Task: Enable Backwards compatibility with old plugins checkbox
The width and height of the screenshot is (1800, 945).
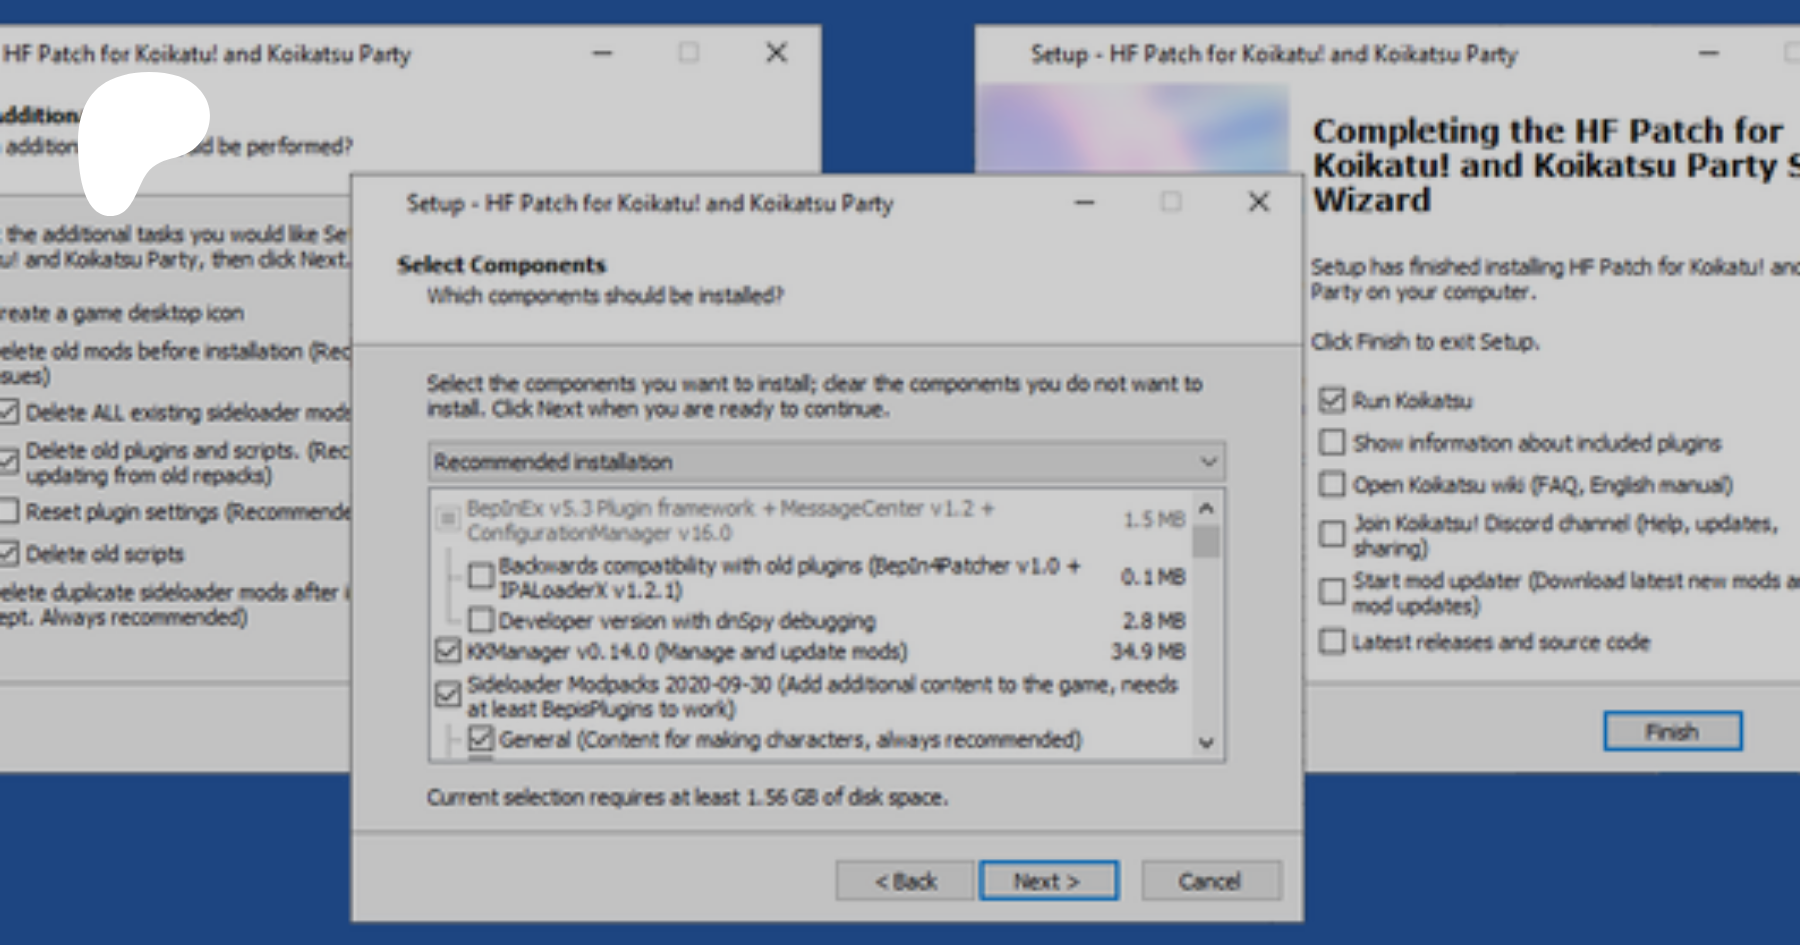Action: pos(481,575)
